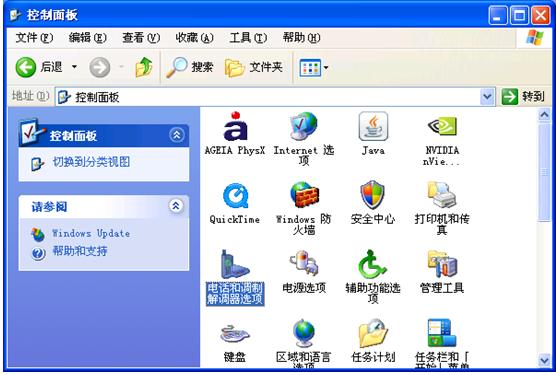Click the 切换到分类视图 link
Viewport: 556px width, 375px height.
click(91, 162)
